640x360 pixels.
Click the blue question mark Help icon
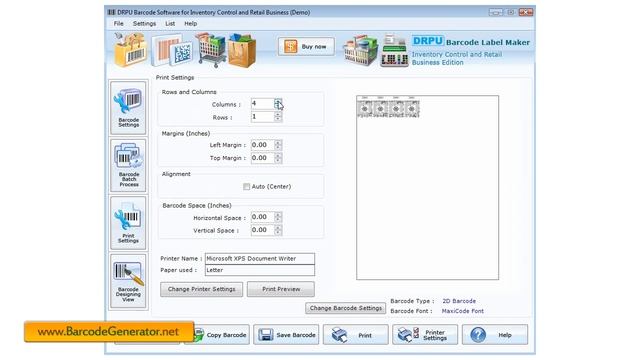point(478,335)
